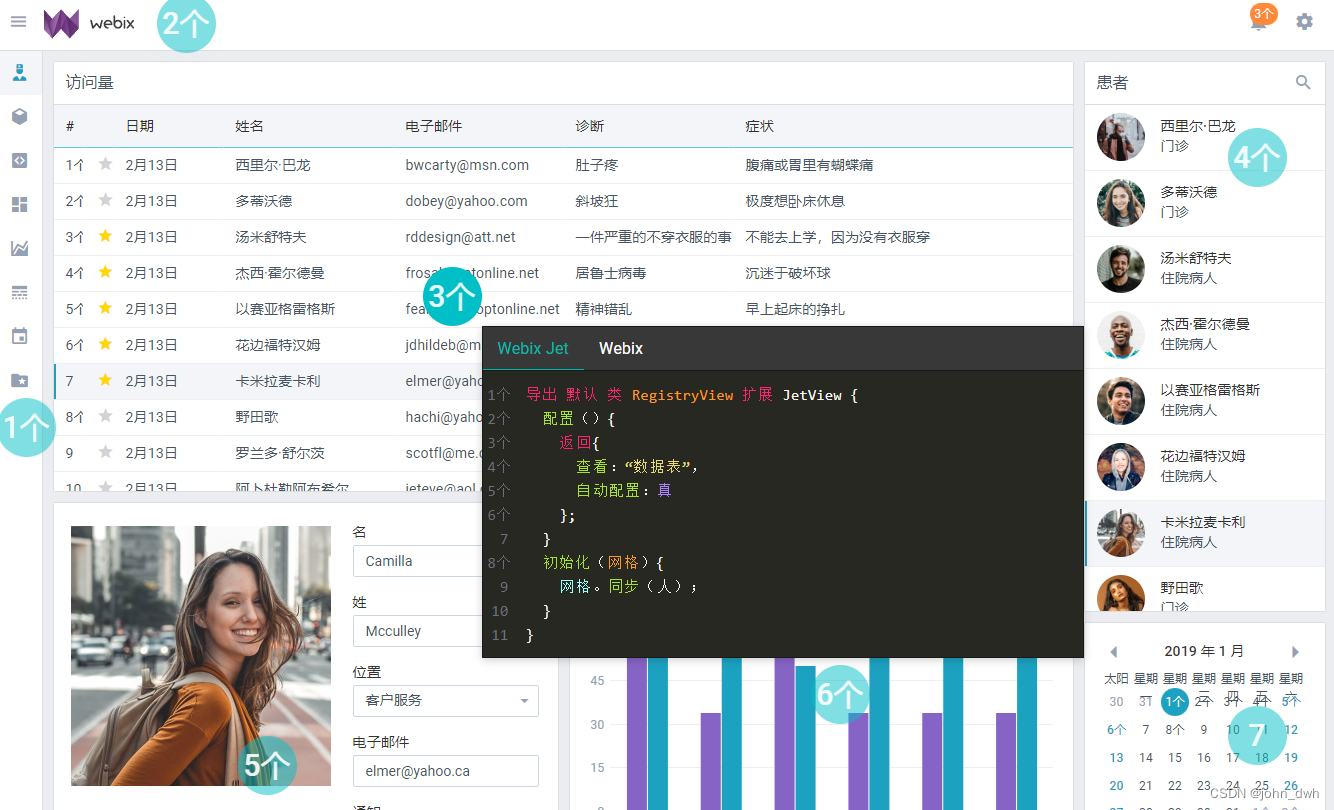Select the doctor/patients icon in the sidebar

tap(19, 72)
